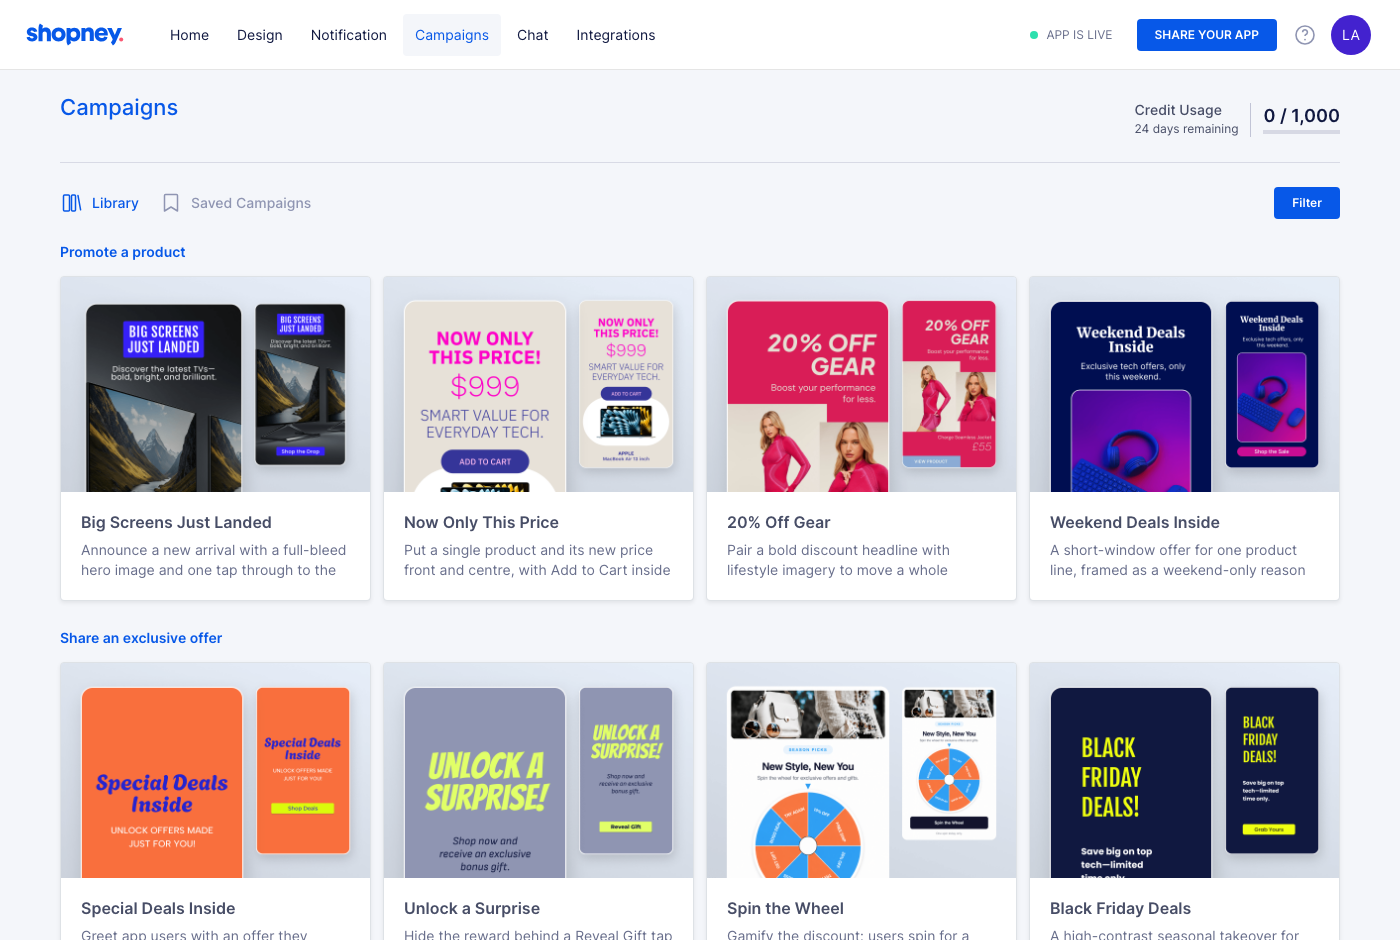Click the 'Weekend Deals Inside' card title
The height and width of the screenshot is (940, 1400).
pos(1135,522)
